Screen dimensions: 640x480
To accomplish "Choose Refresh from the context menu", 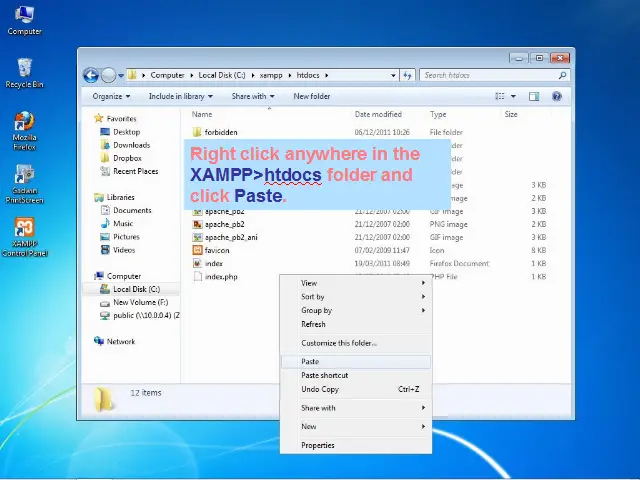I will [x=356, y=324].
